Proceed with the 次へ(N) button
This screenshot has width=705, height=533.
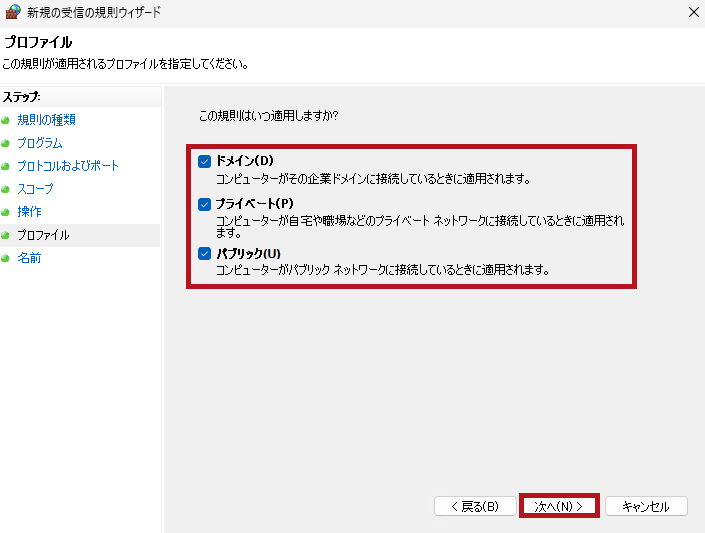(559, 506)
